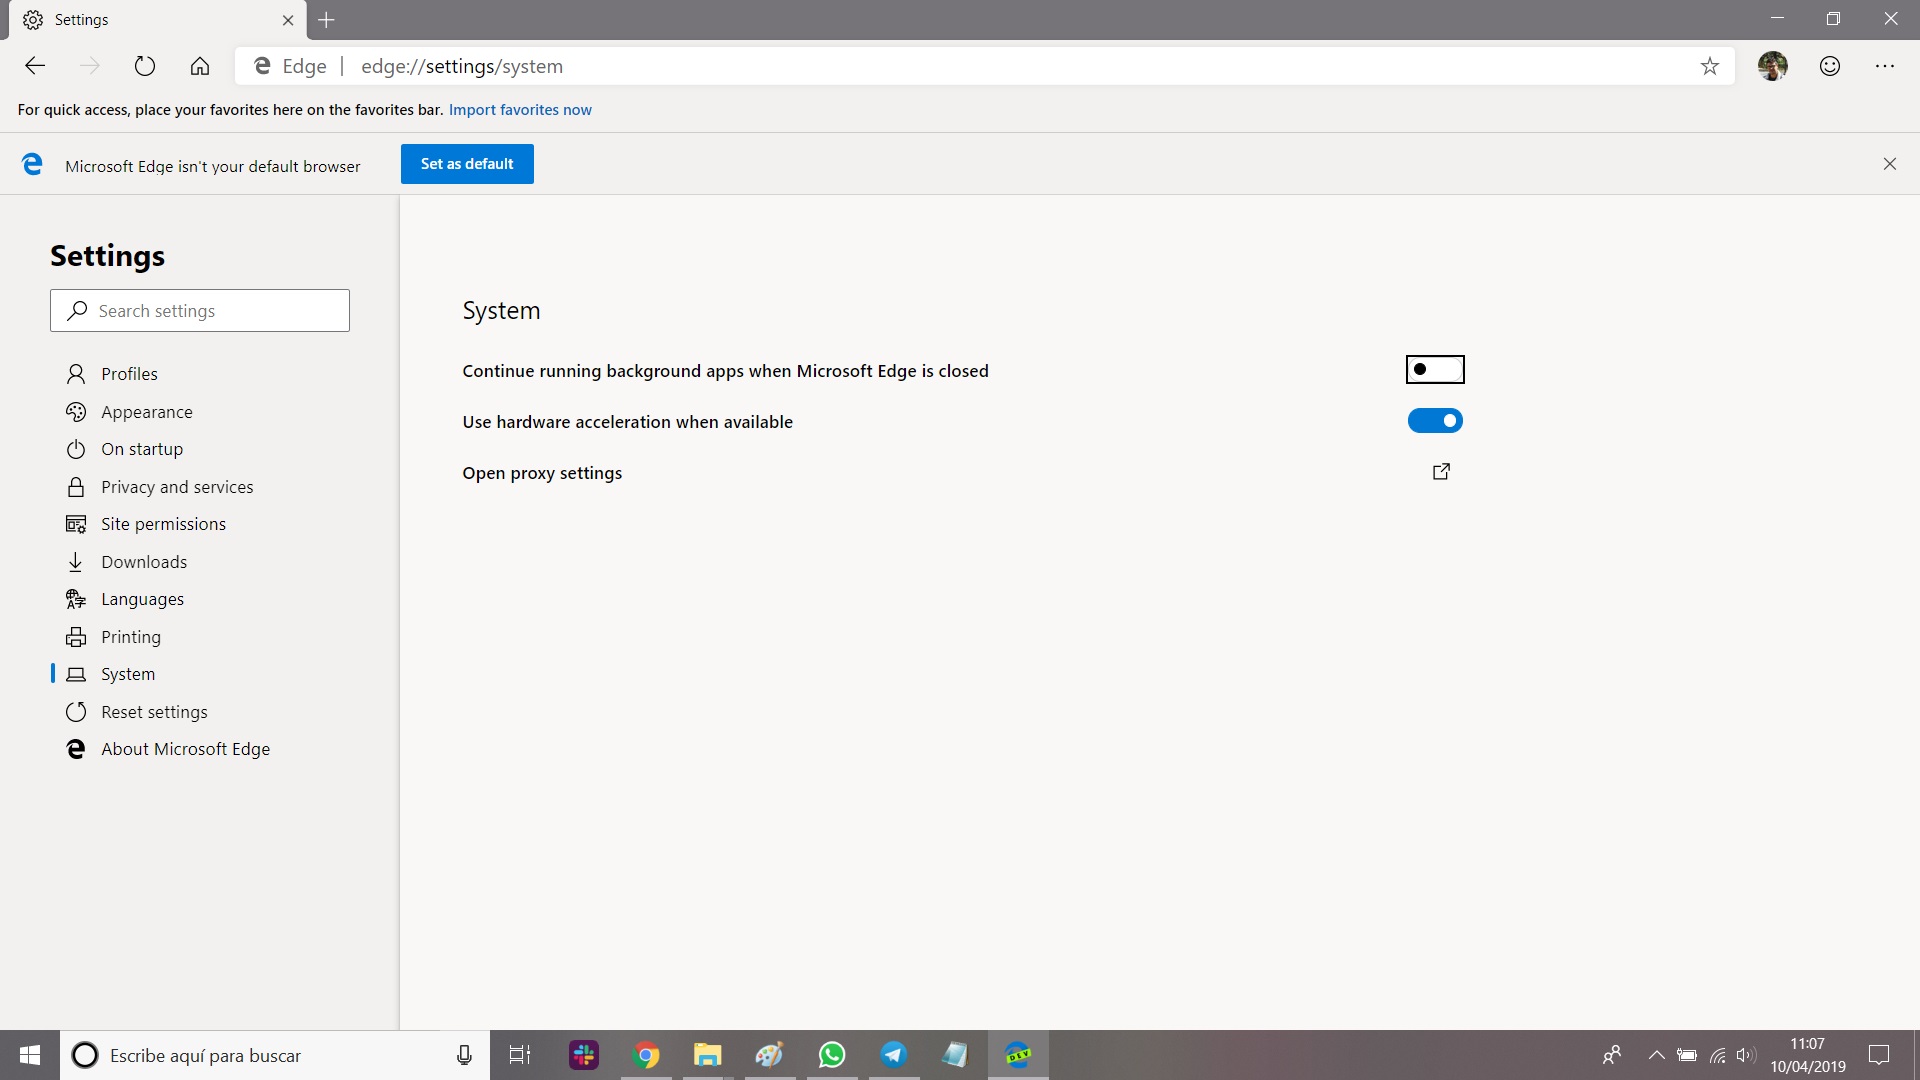The width and height of the screenshot is (1920, 1080).
Task: Dismiss the default browser notification bar
Action: 1890,164
